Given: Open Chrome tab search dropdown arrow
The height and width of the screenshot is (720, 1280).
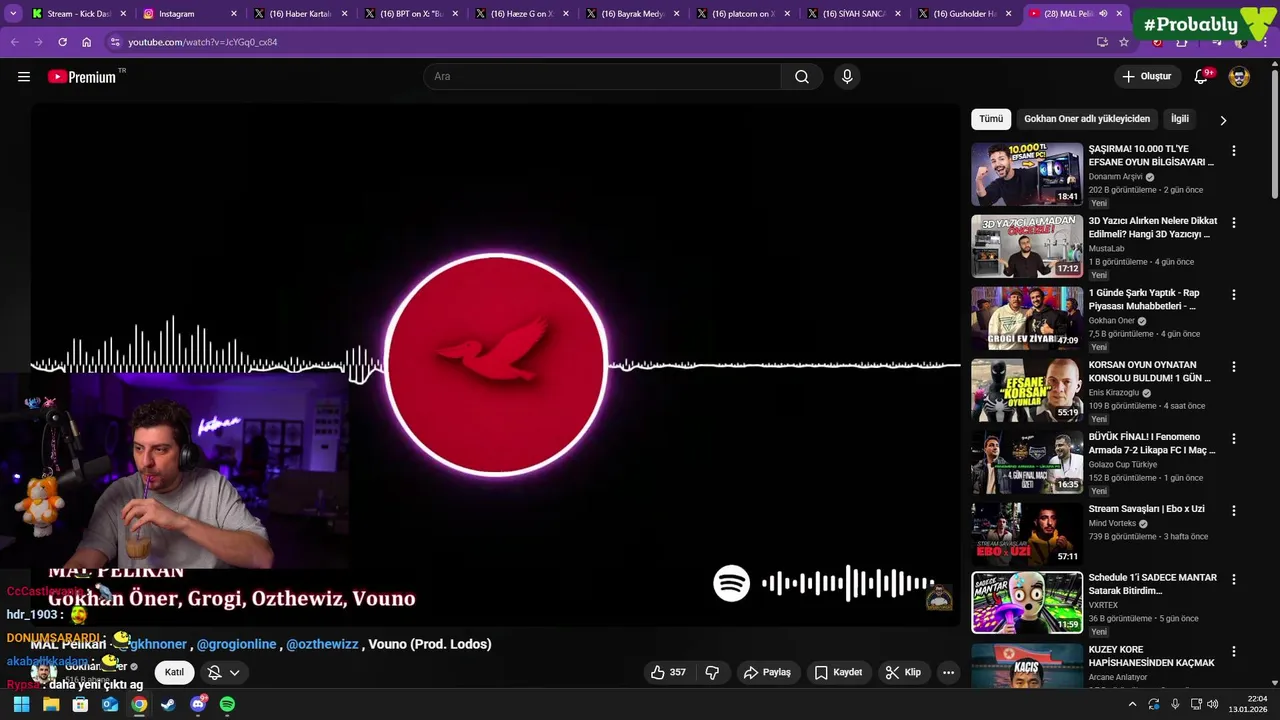Looking at the screenshot, I should 13,14.
